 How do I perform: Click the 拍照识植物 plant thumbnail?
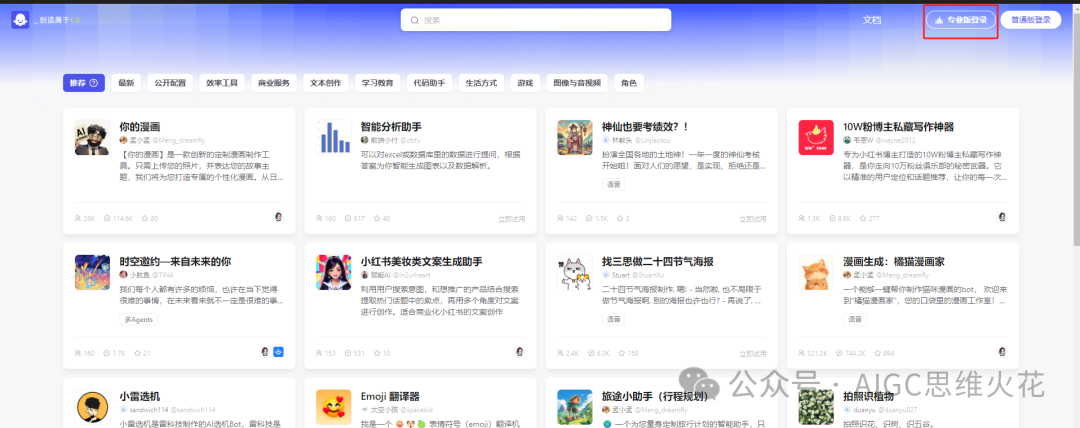click(x=816, y=407)
